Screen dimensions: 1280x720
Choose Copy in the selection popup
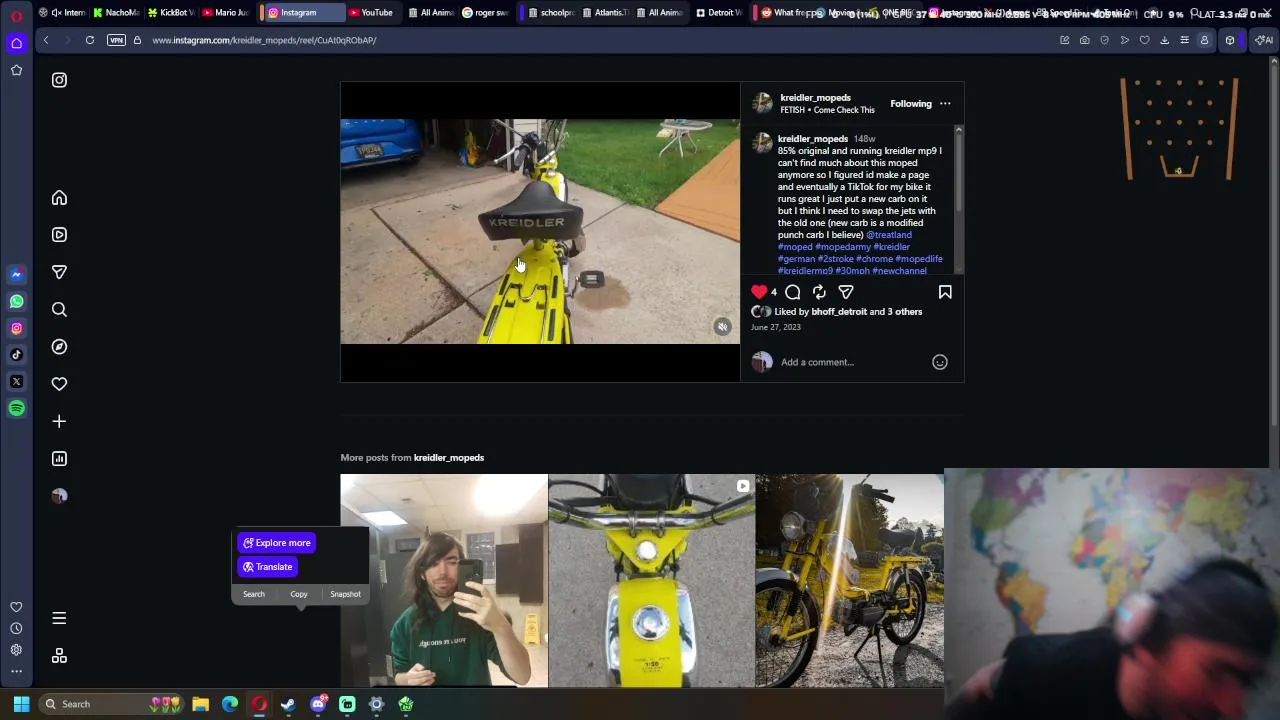click(299, 594)
